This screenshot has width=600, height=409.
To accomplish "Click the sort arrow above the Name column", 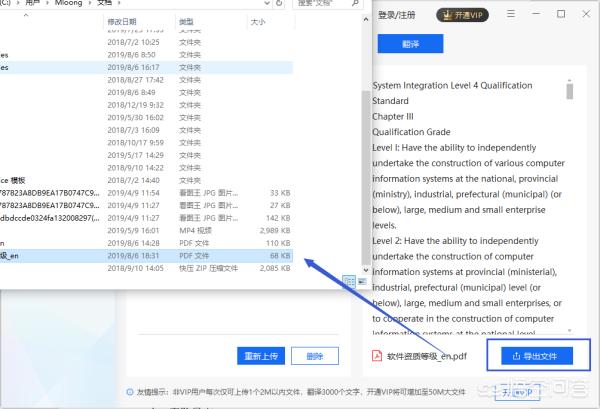I will click(x=26, y=15).
